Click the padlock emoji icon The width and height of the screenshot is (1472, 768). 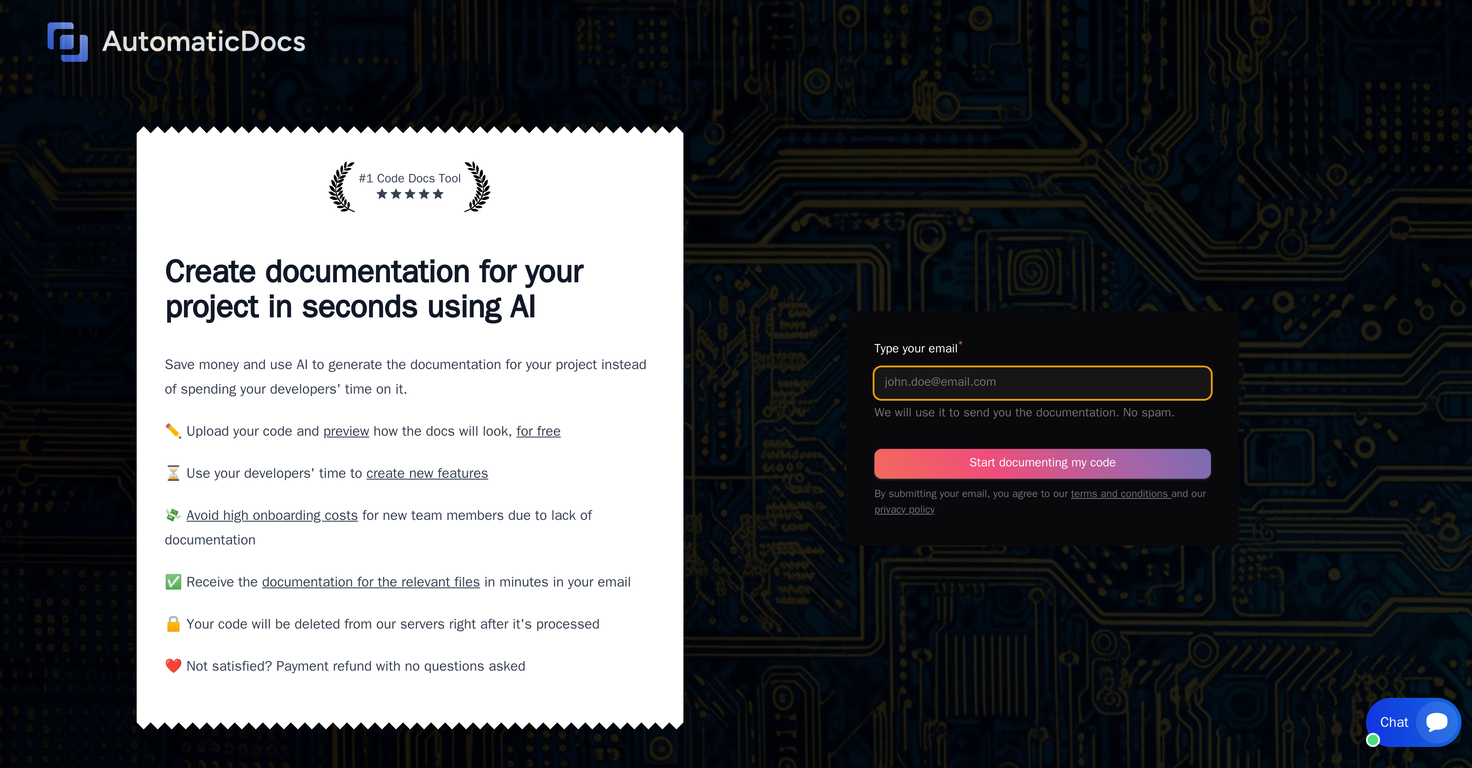(x=172, y=623)
